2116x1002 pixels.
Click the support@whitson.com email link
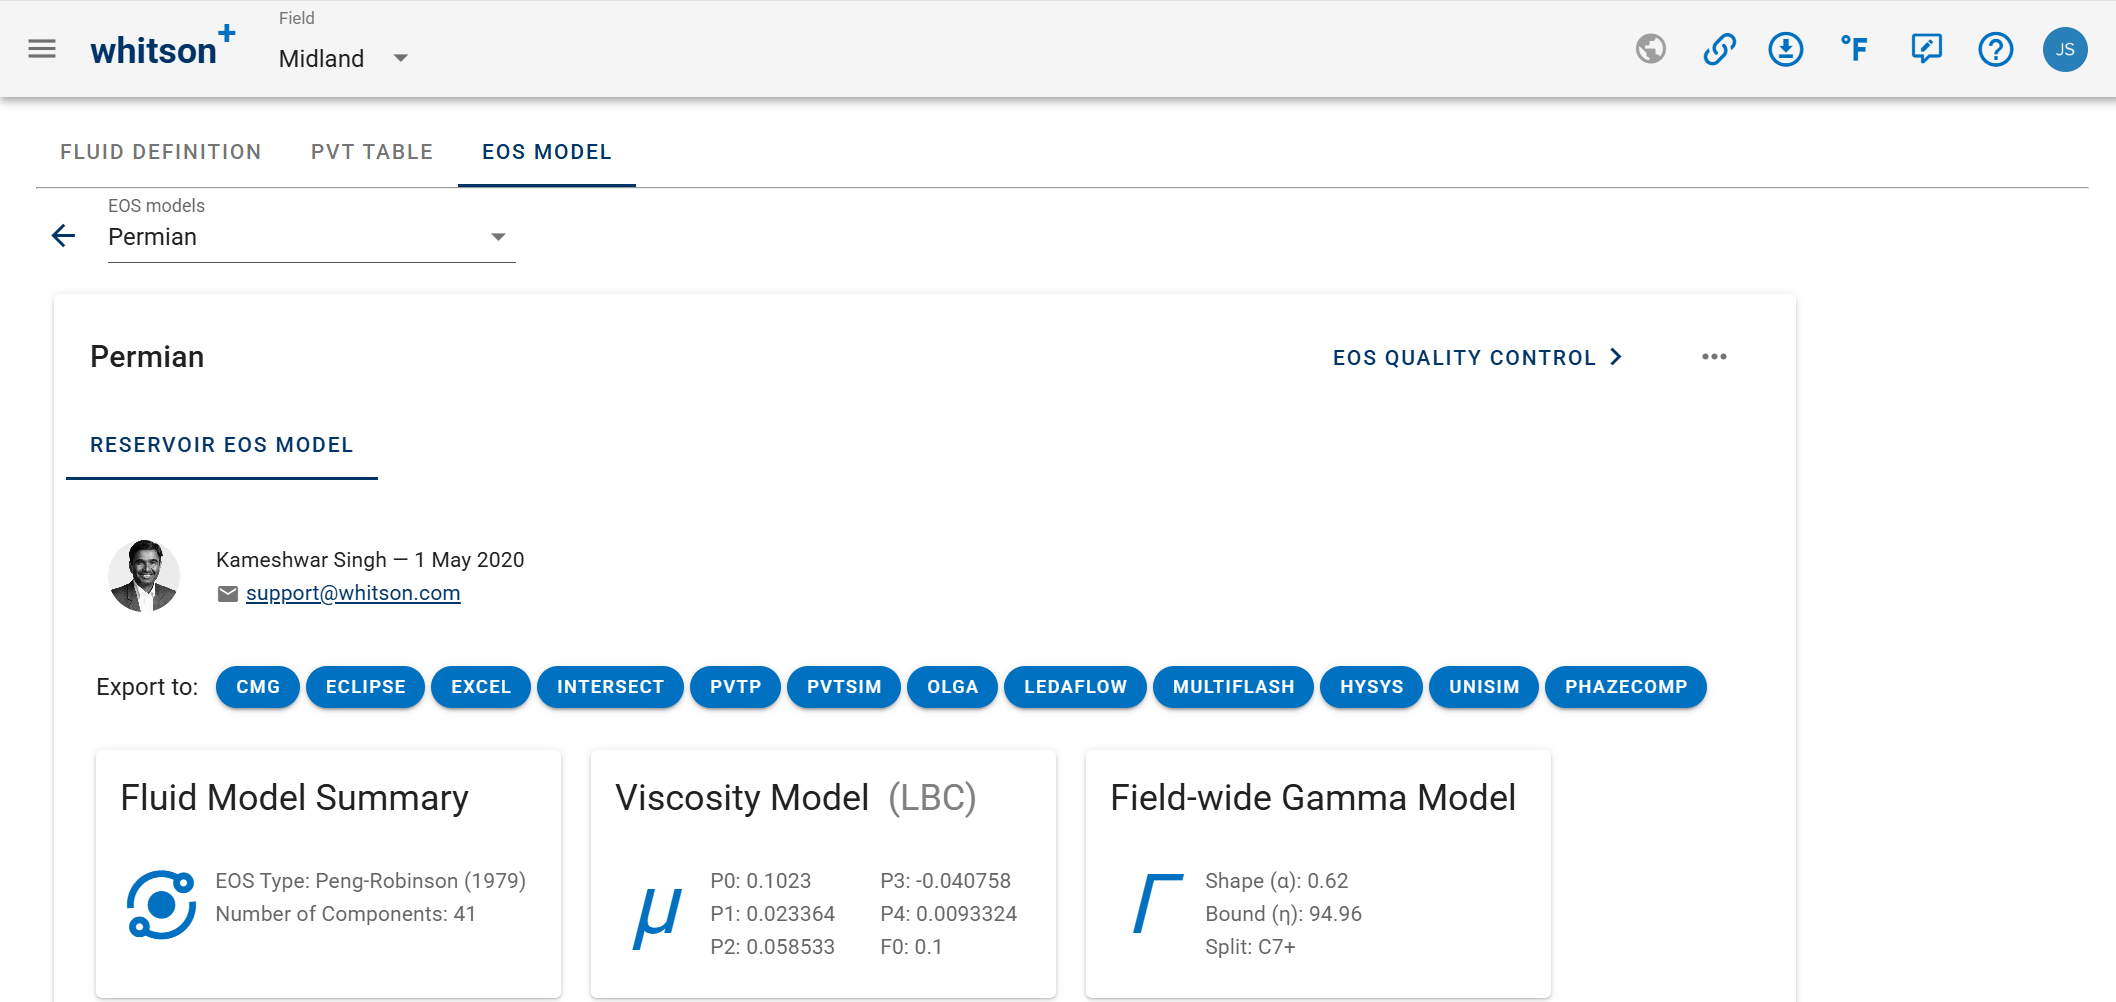(x=353, y=593)
